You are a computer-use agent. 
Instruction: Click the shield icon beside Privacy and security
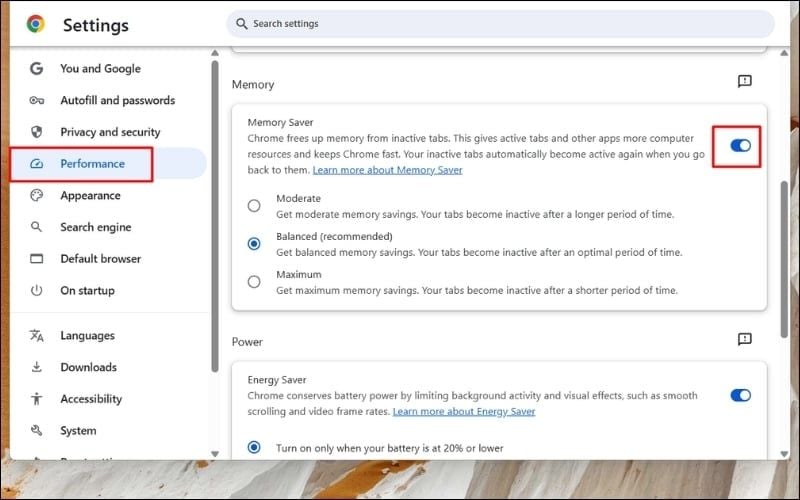[x=36, y=132]
